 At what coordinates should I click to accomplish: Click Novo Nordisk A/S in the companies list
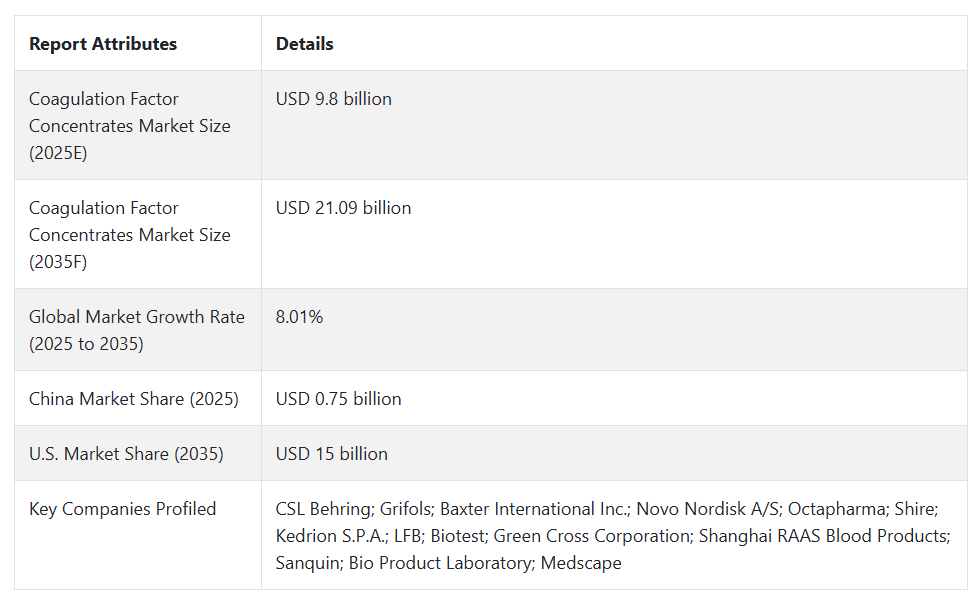coord(707,509)
